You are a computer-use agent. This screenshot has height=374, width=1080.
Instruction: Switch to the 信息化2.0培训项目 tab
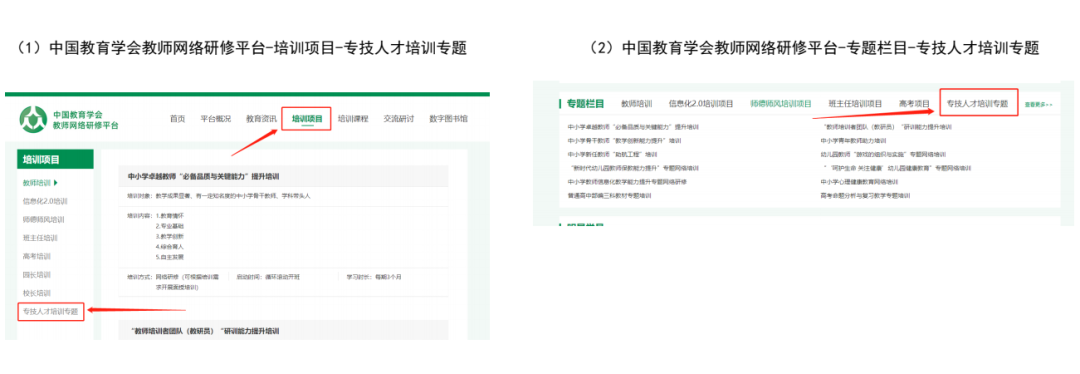tap(700, 104)
